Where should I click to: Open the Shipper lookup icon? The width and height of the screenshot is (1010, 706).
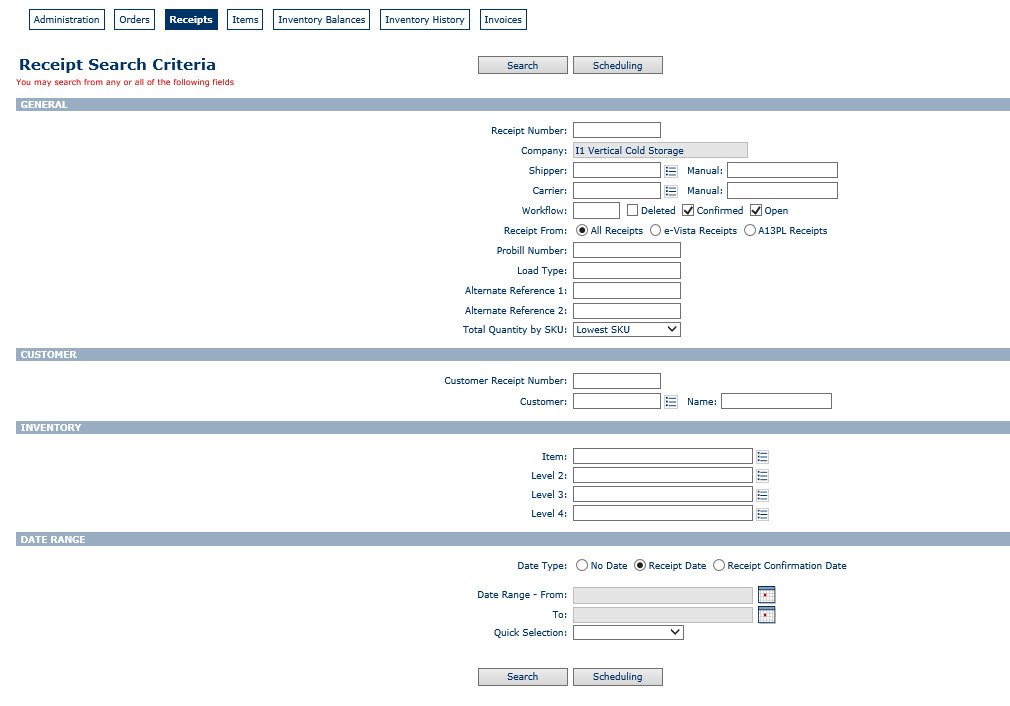point(671,170)
